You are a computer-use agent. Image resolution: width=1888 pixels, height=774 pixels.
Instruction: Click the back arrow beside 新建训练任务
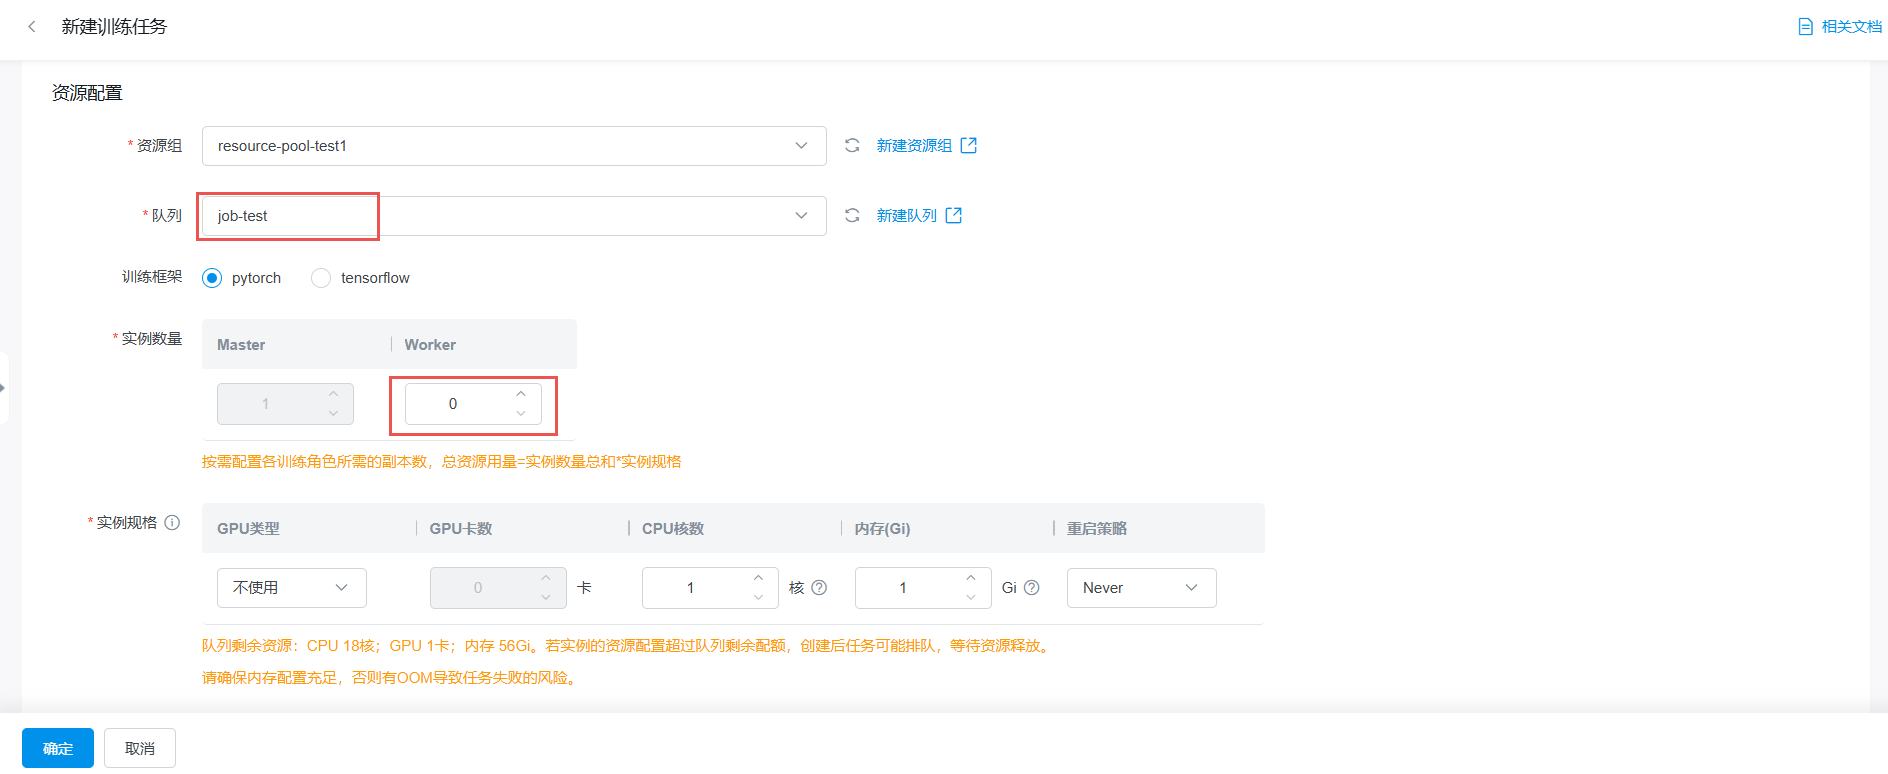coord(32,27)
